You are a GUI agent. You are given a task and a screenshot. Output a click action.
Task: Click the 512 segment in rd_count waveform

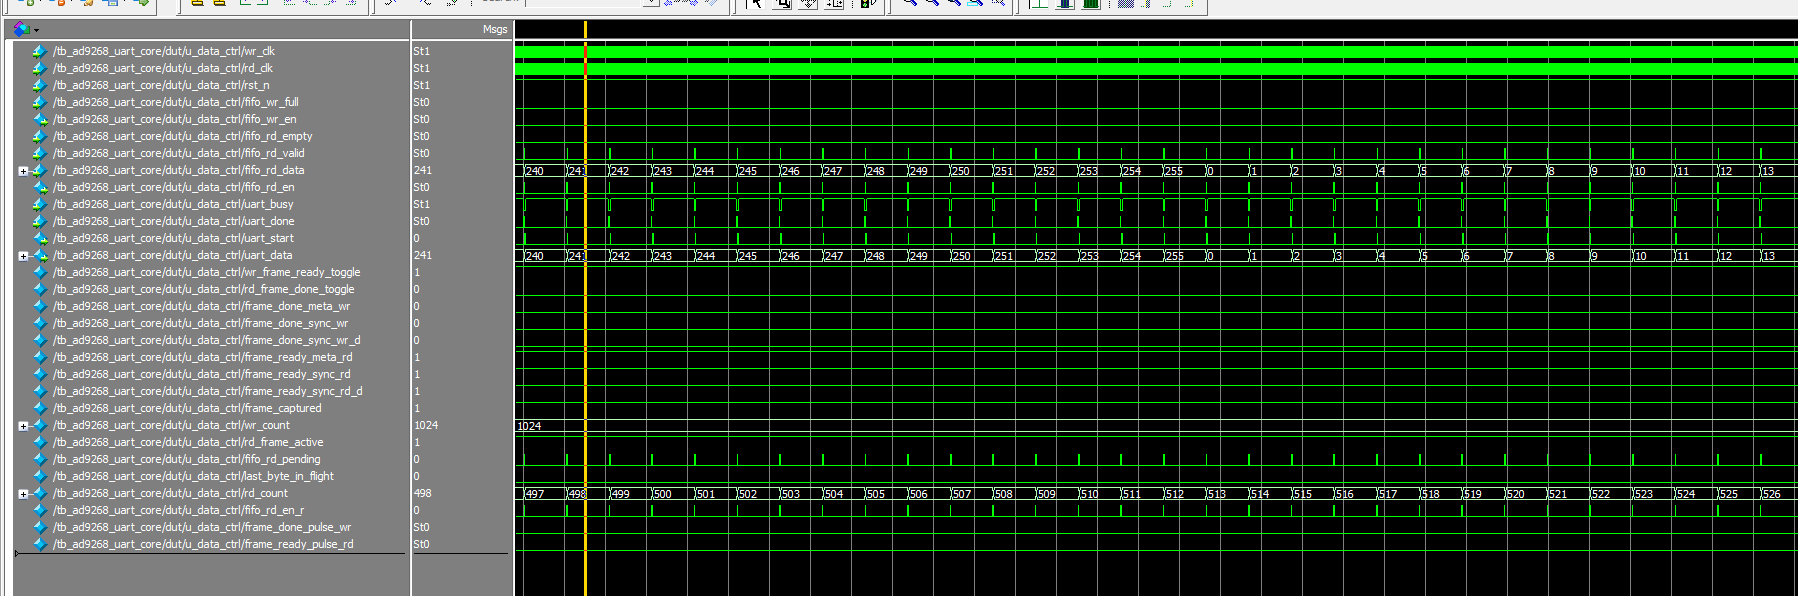[x=1182, y=494]
